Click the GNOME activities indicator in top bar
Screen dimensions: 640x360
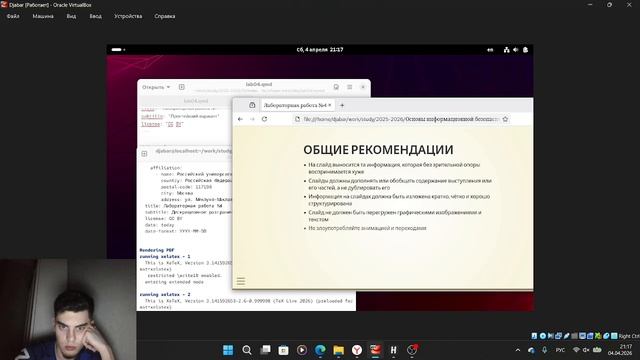tap(118, 50)
